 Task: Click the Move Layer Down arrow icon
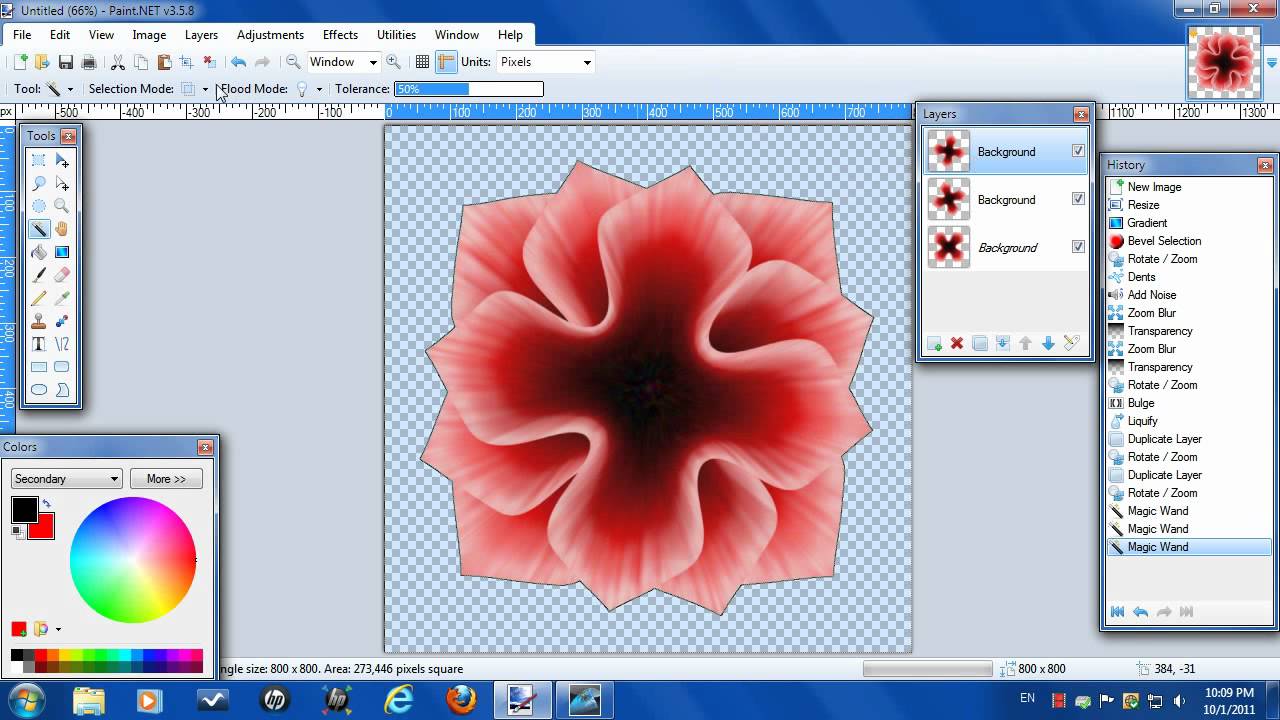(x=1048, y=343)
